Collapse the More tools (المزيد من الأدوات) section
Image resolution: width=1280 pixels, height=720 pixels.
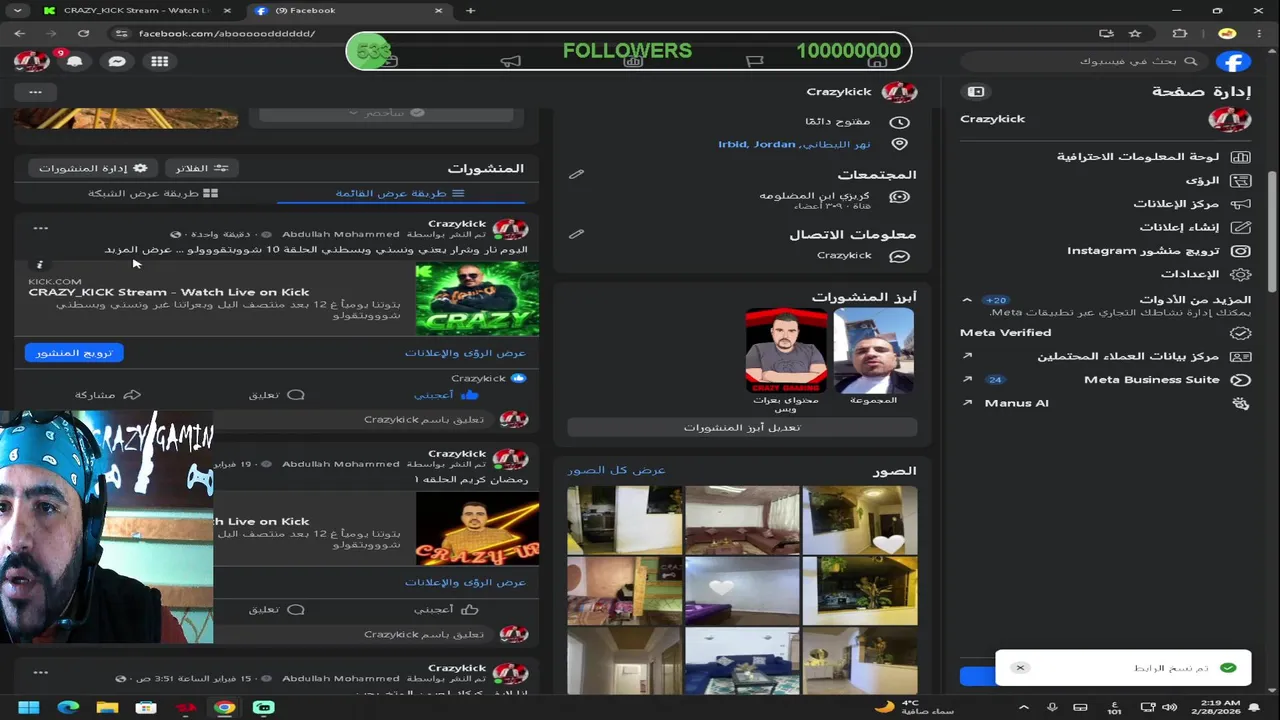pos(967,300)
